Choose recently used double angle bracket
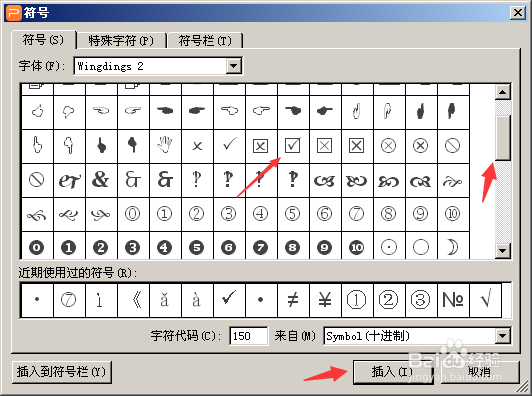Image resolution: width=532 pixels, height=396 pixels. click(x=133, y=300)
